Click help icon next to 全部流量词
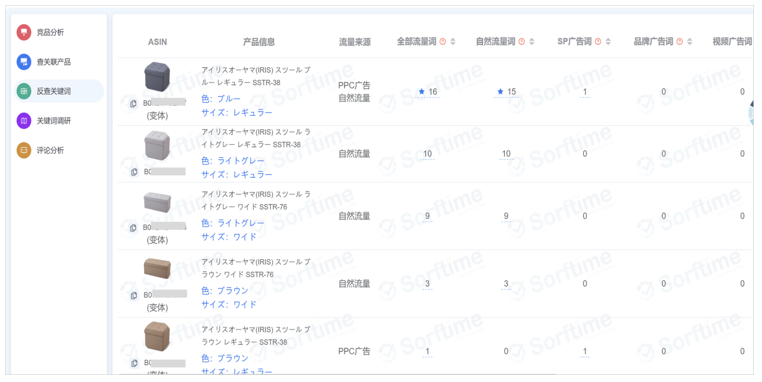The height and width of the screenshot is (382, 762). pos(443,42)
